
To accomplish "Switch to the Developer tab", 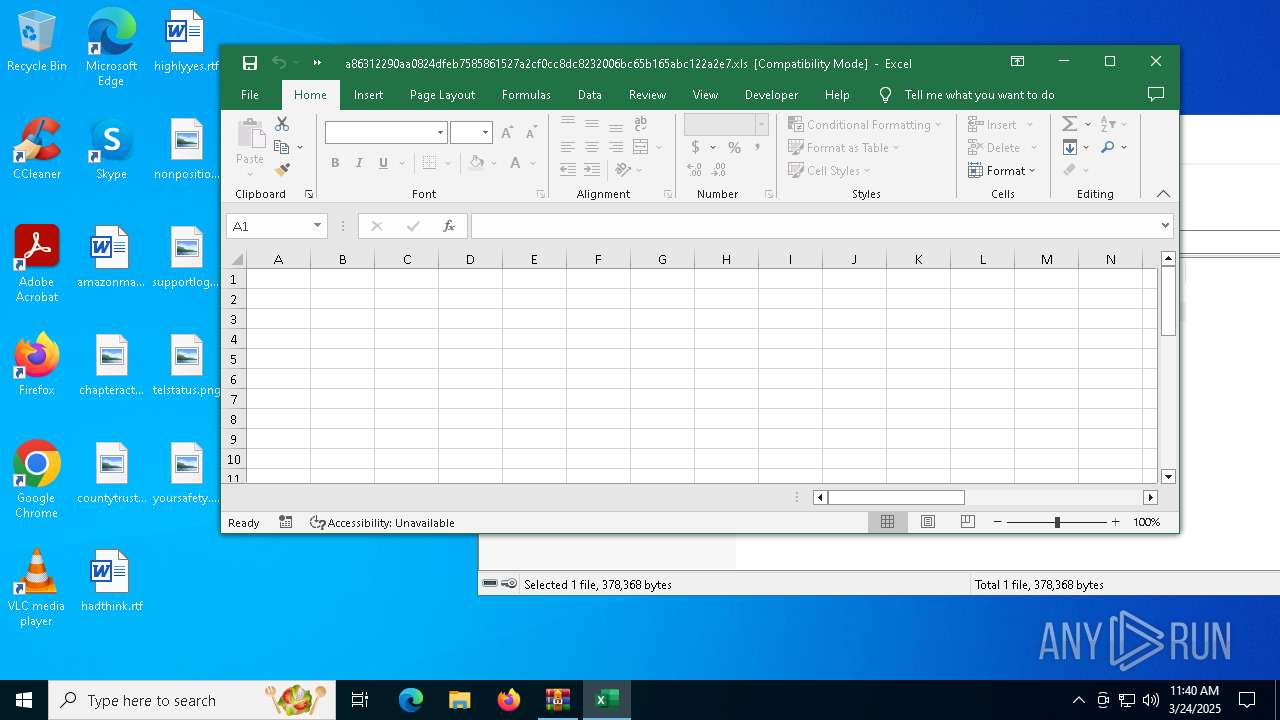I will pos(771,95).
